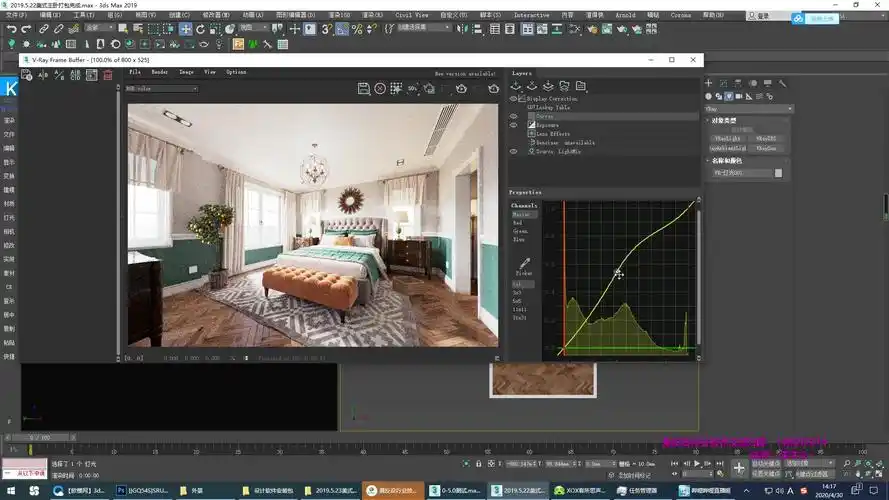Click the Undo arrow in main toolbar
The height and width of the screenshot is (500, 889).
click(11, 28)
